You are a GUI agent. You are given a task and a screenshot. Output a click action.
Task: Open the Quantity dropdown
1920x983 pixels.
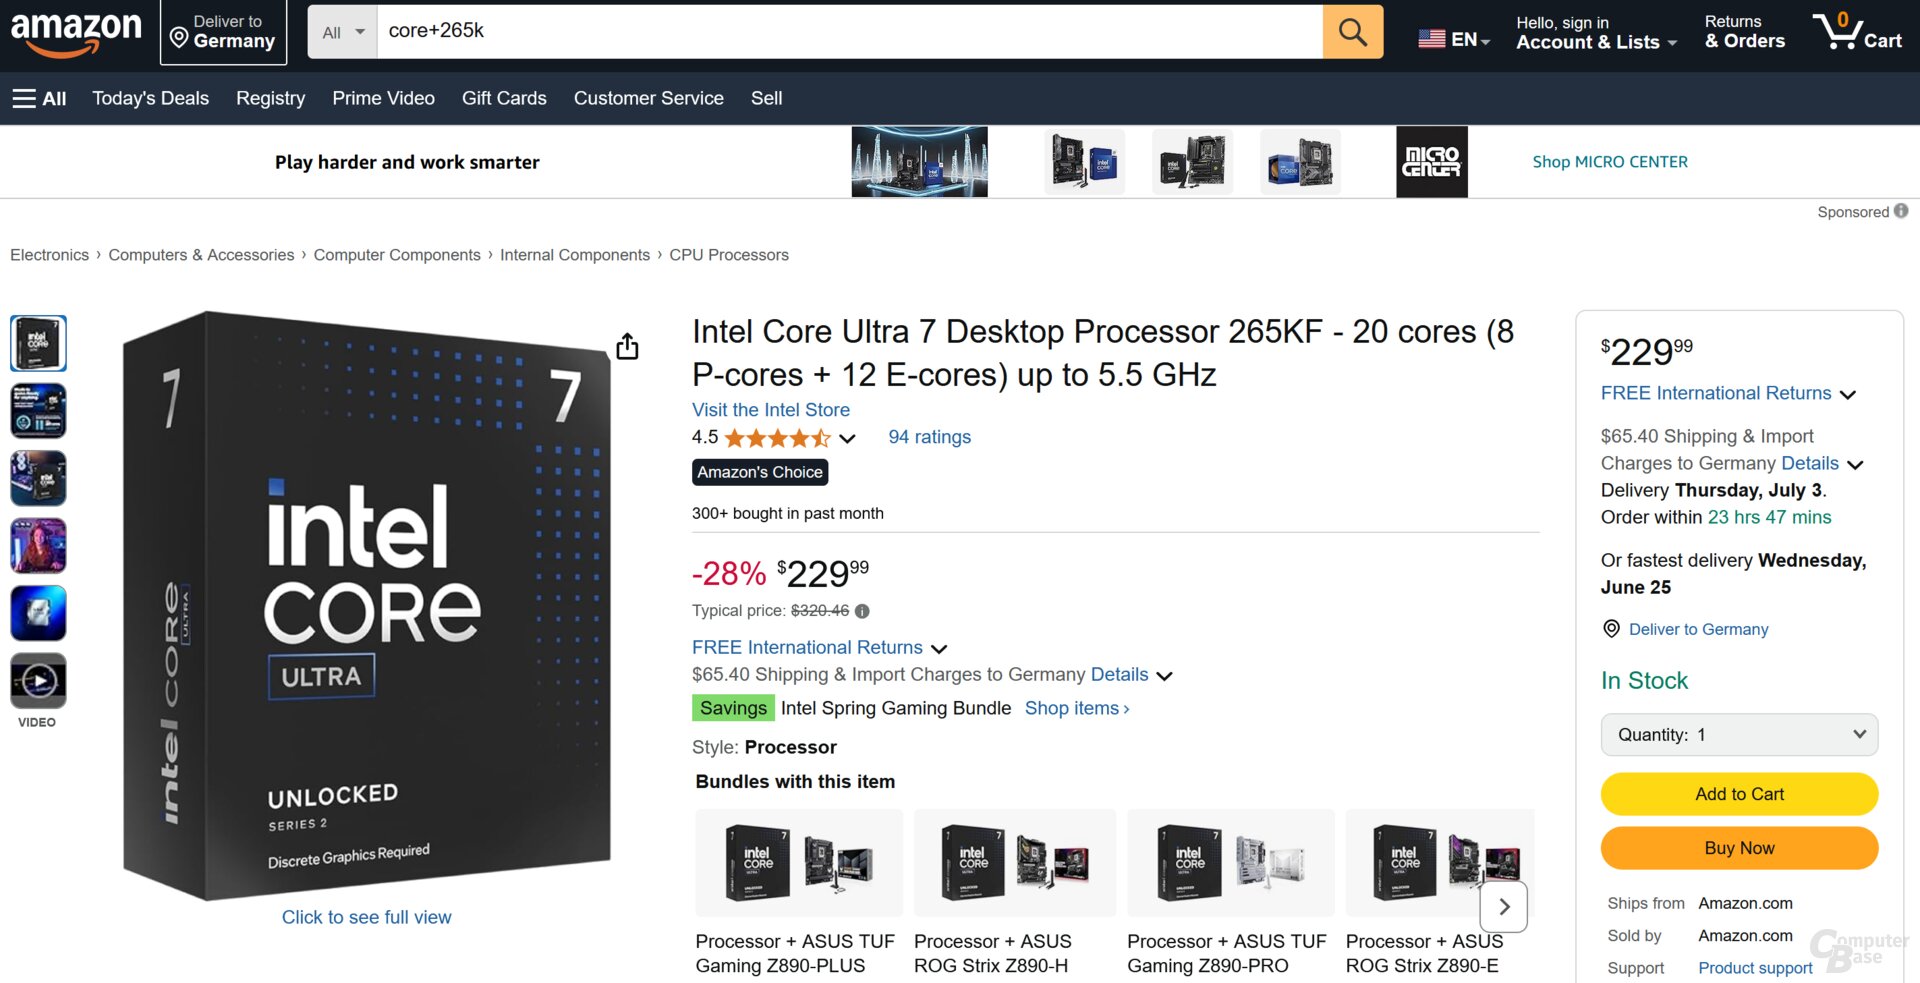[x=1739, y=735]
